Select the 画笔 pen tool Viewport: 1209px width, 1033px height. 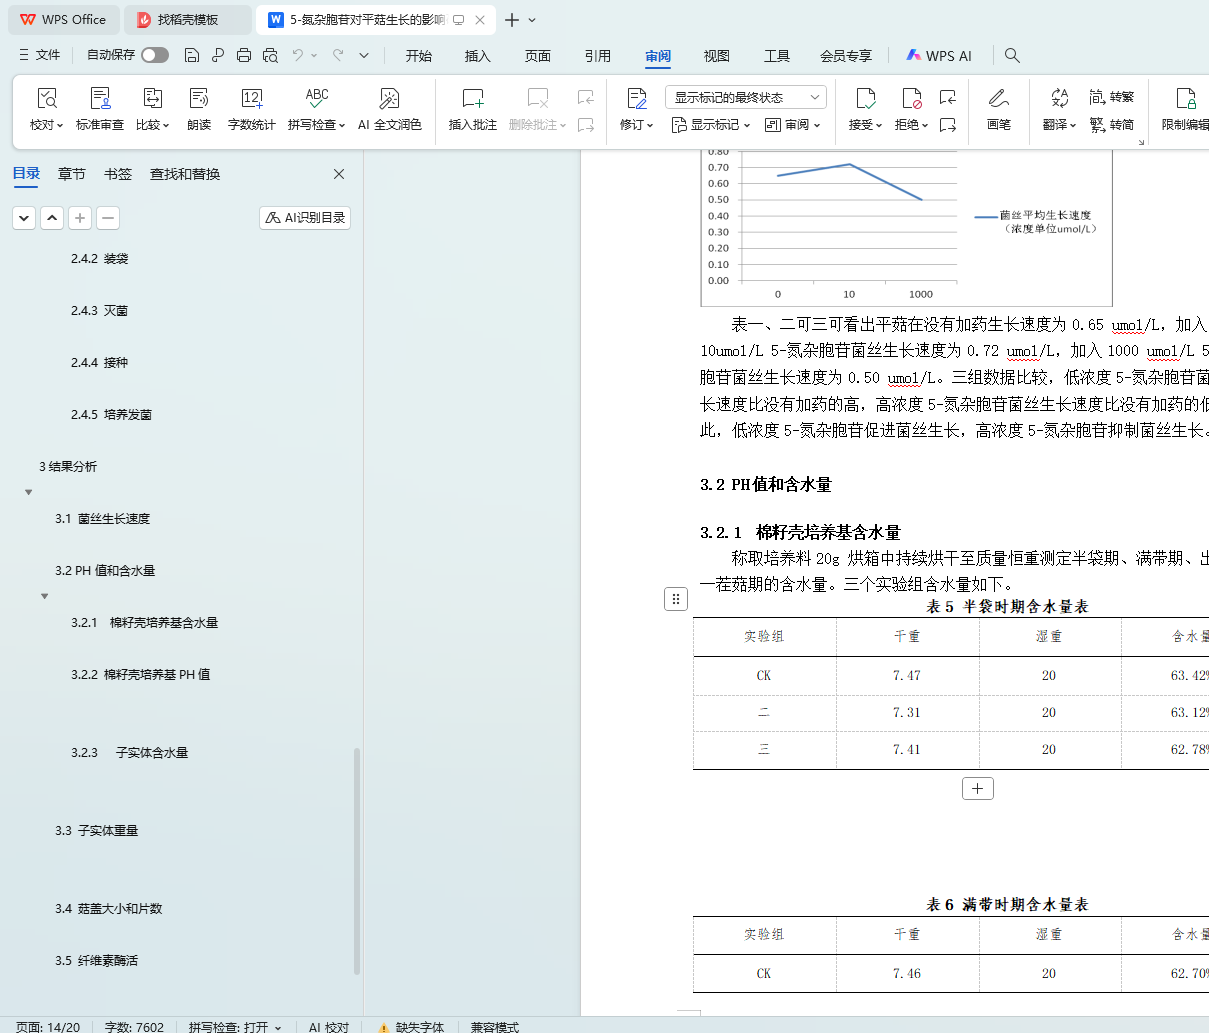998,99
